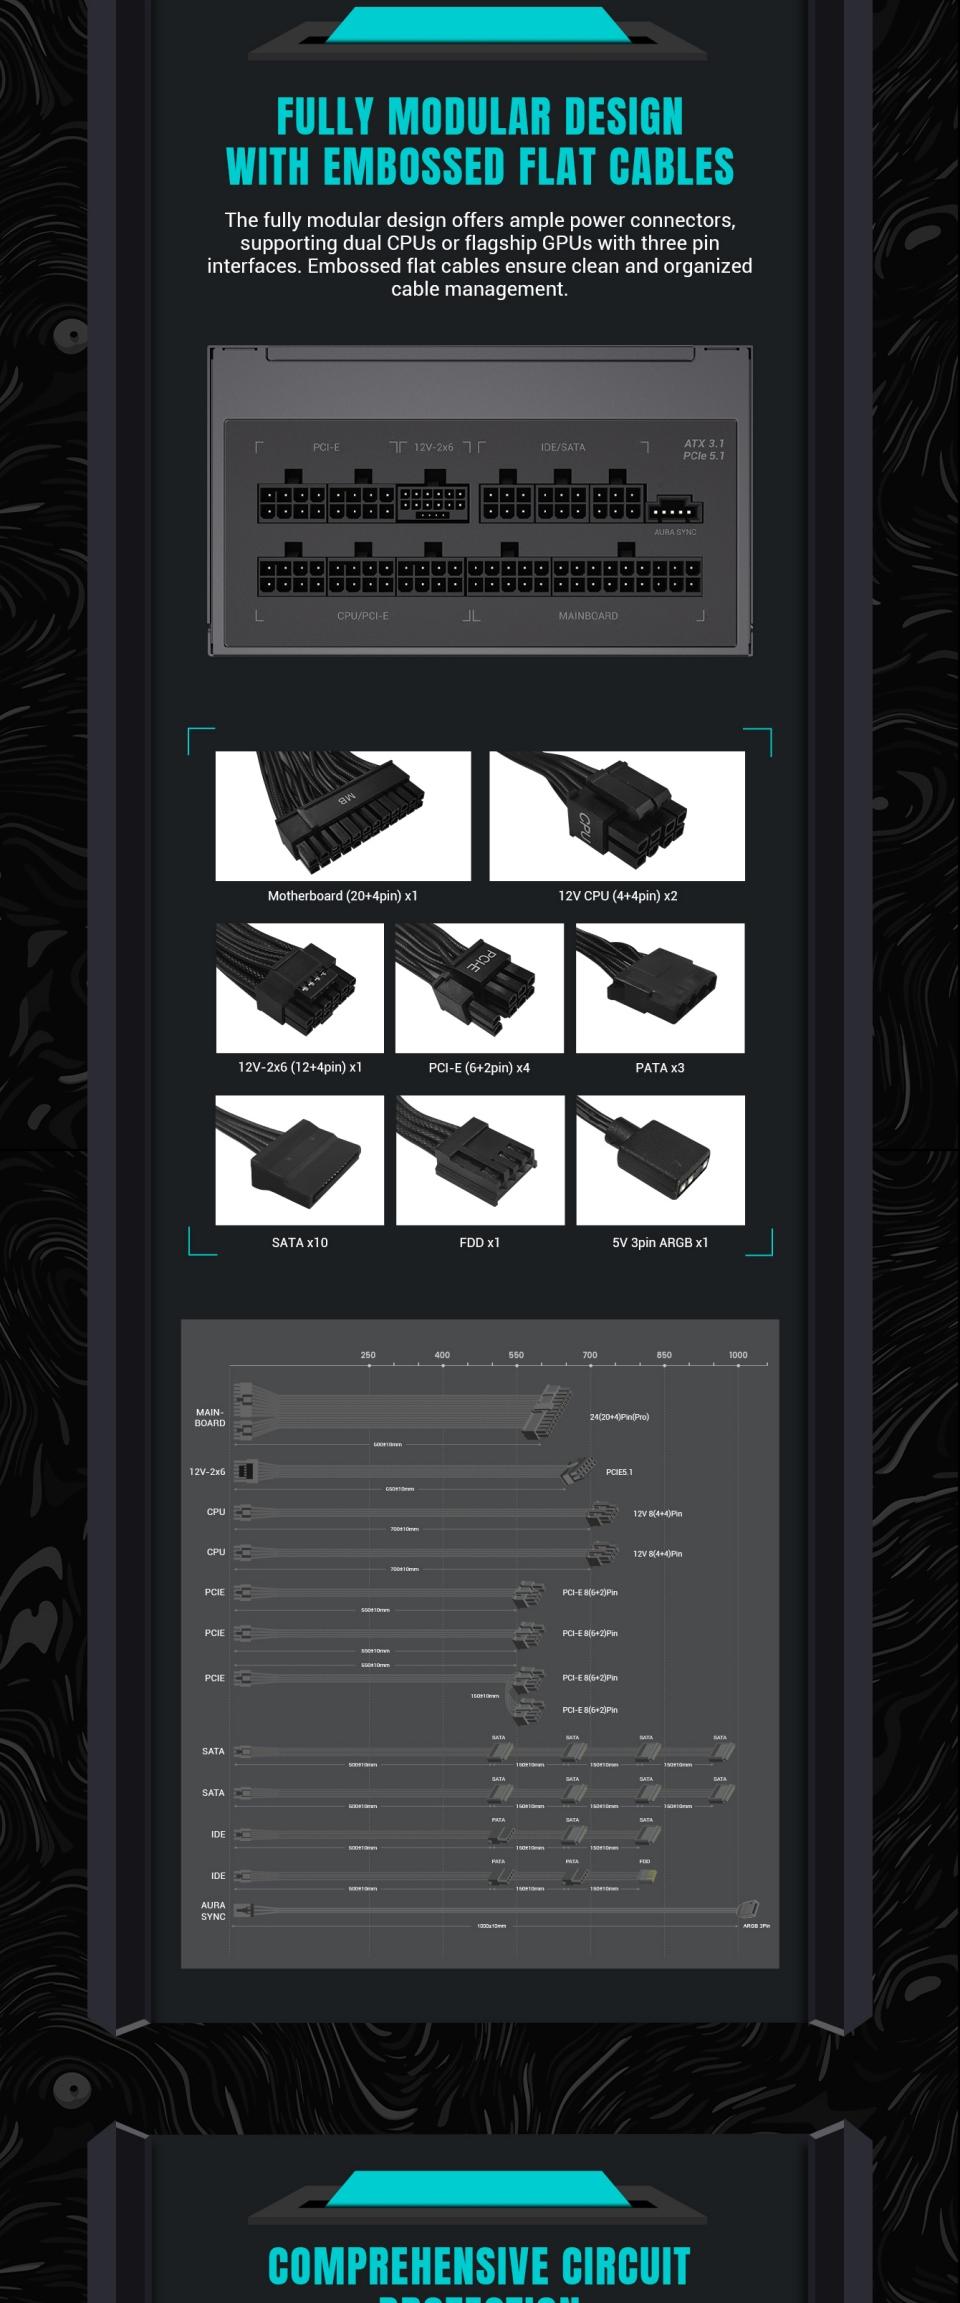Click the AURA SYNC port on the PSU panel

675,512
